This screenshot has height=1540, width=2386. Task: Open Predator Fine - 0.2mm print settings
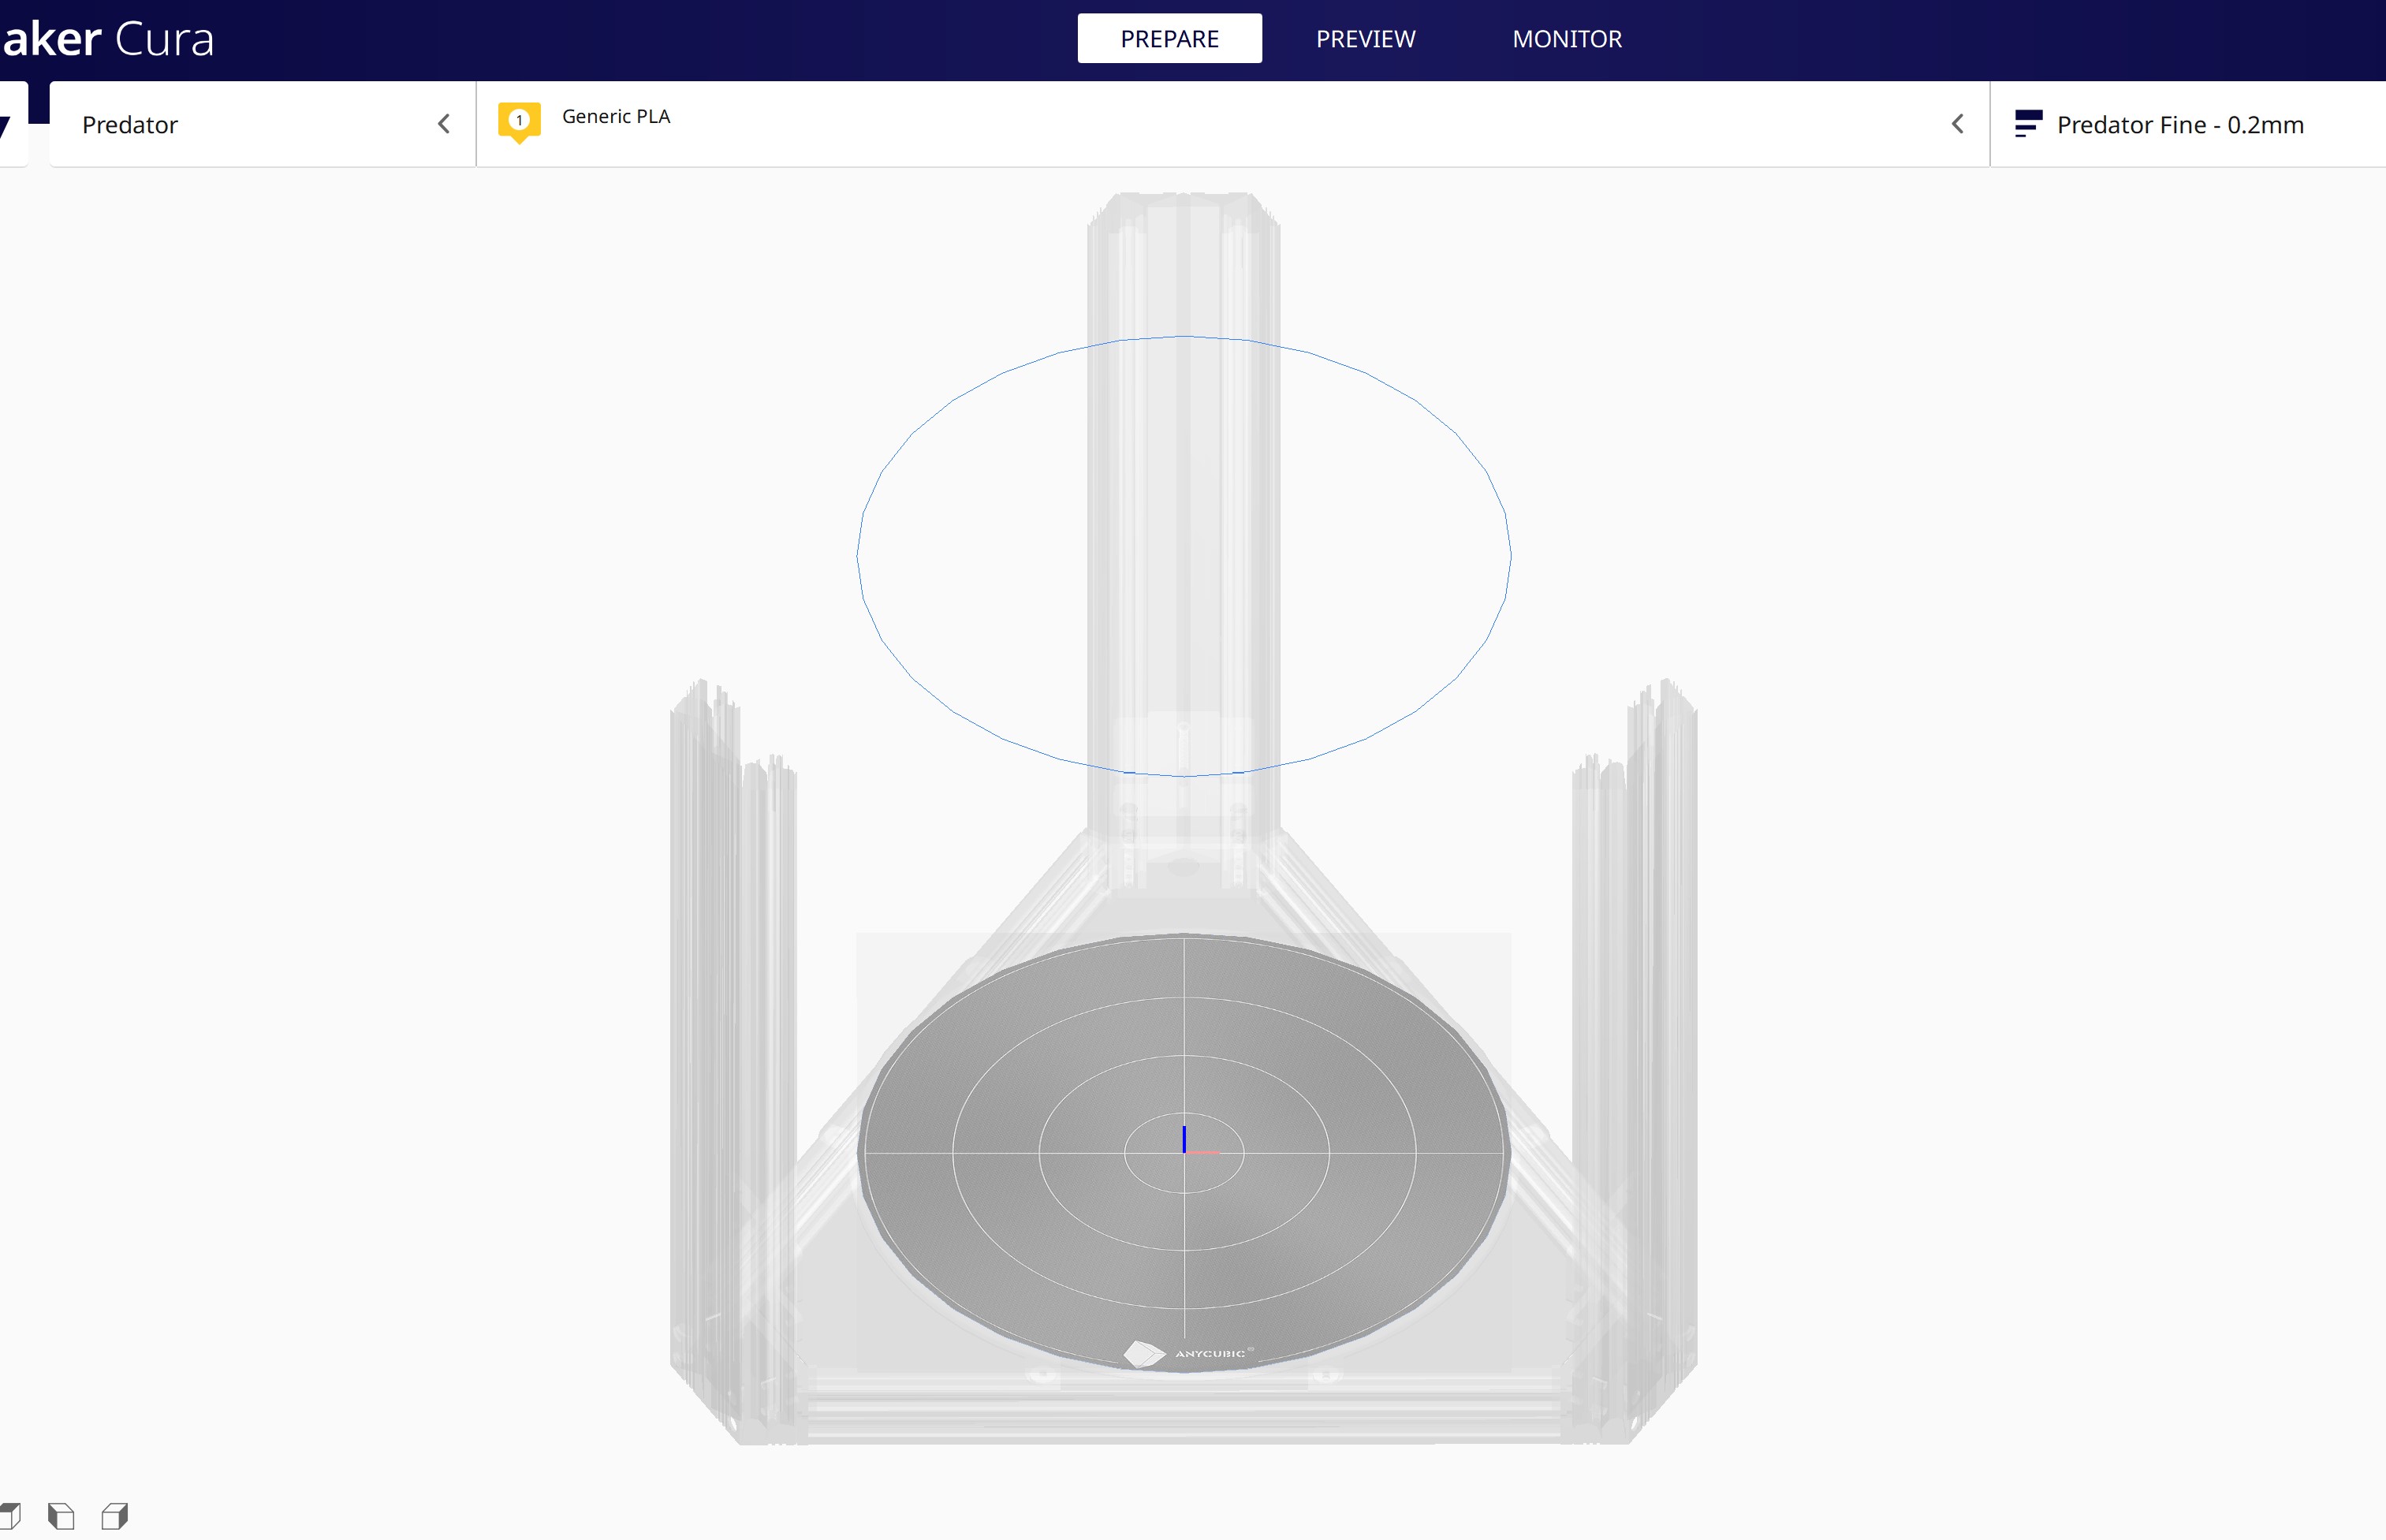tap(2188, 124)
